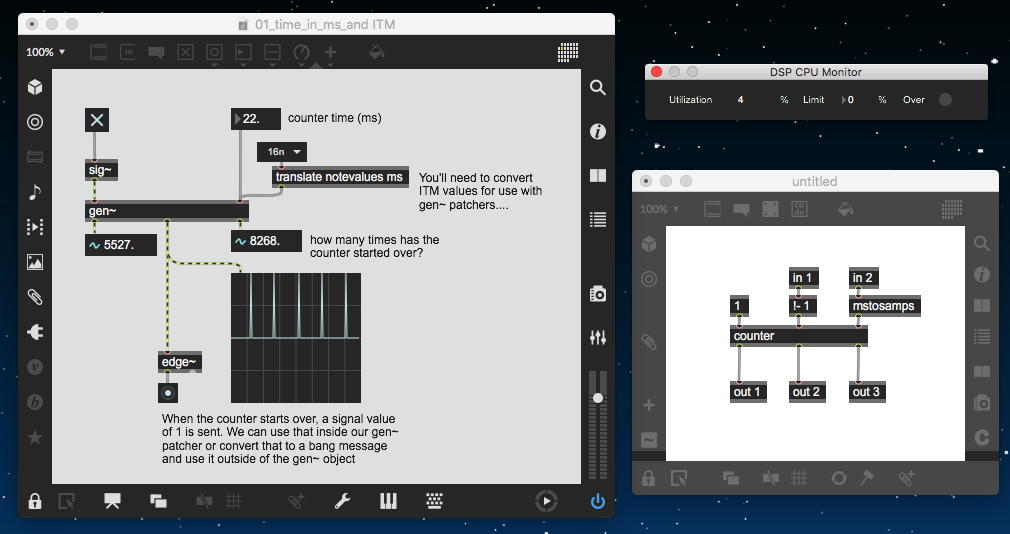This screenshot has height=534, width=1010.
Task: Select the mstosamps object in untitled patcher
Action: 884,306
